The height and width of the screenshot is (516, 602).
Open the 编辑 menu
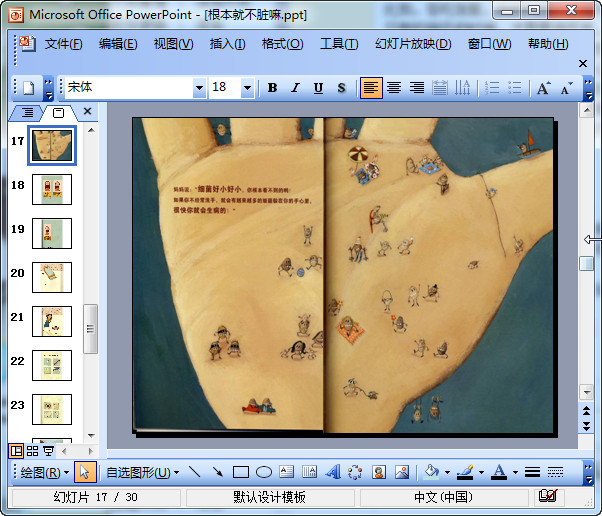pos(118,44)
